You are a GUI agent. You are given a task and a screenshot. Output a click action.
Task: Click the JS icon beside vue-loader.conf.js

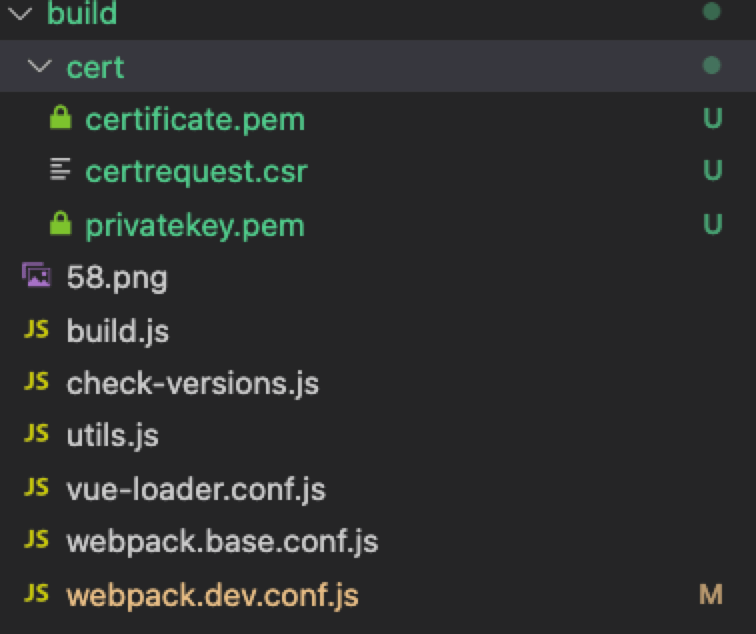pyautogui.click(x=36, y=487)
